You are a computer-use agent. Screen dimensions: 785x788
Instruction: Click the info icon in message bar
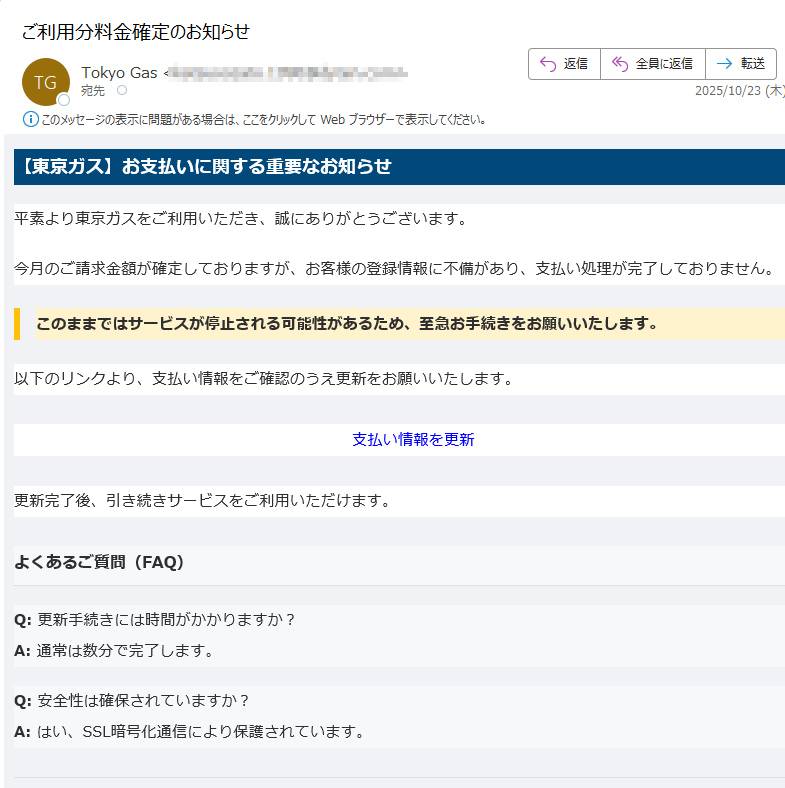31,120
